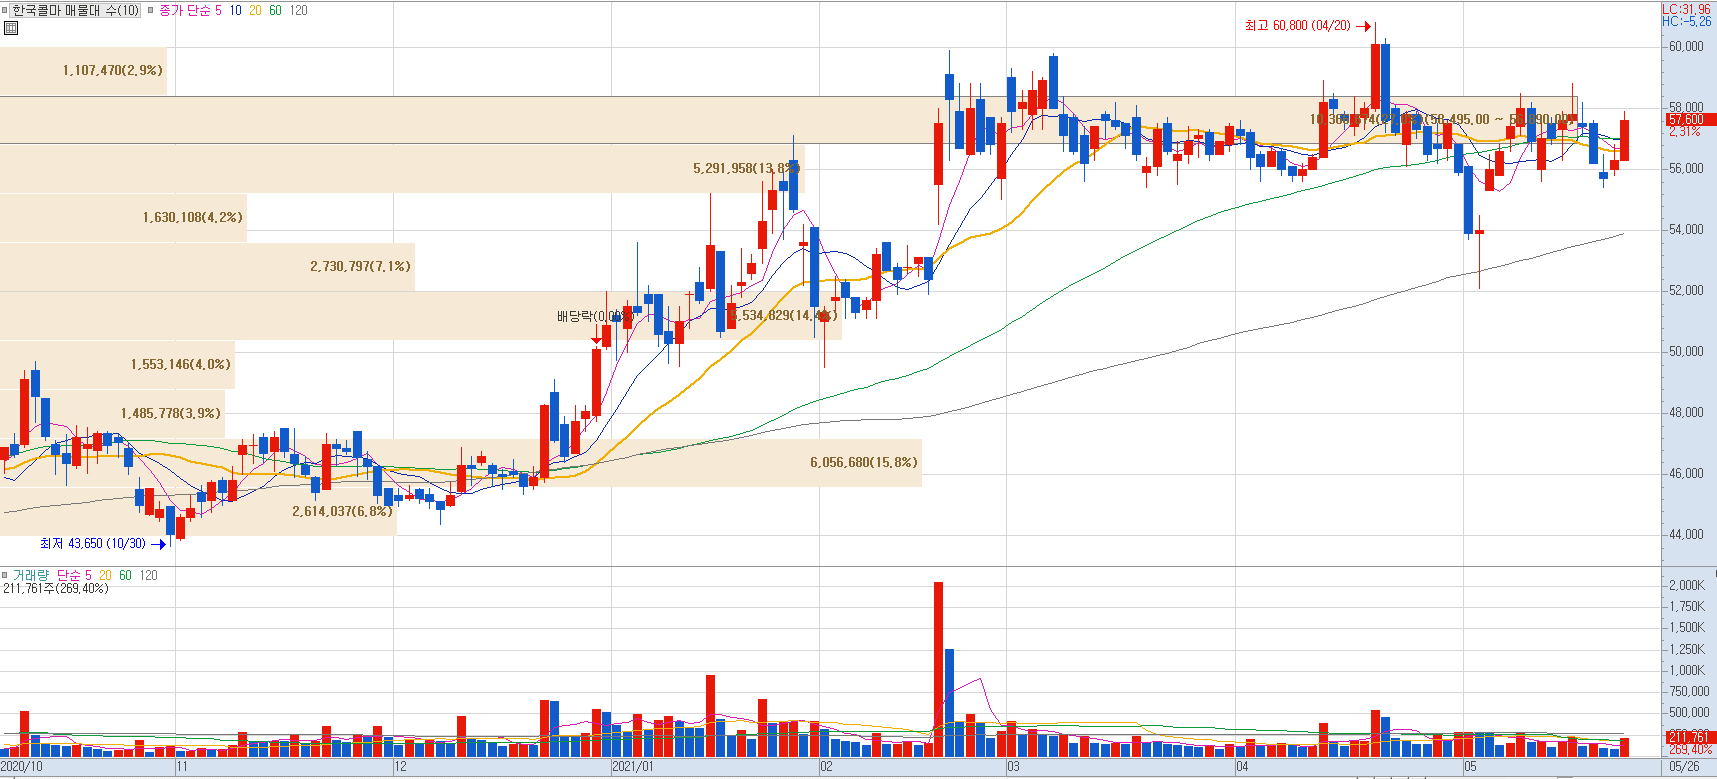Click the volume 단순 moving average label

coord(68,575)
